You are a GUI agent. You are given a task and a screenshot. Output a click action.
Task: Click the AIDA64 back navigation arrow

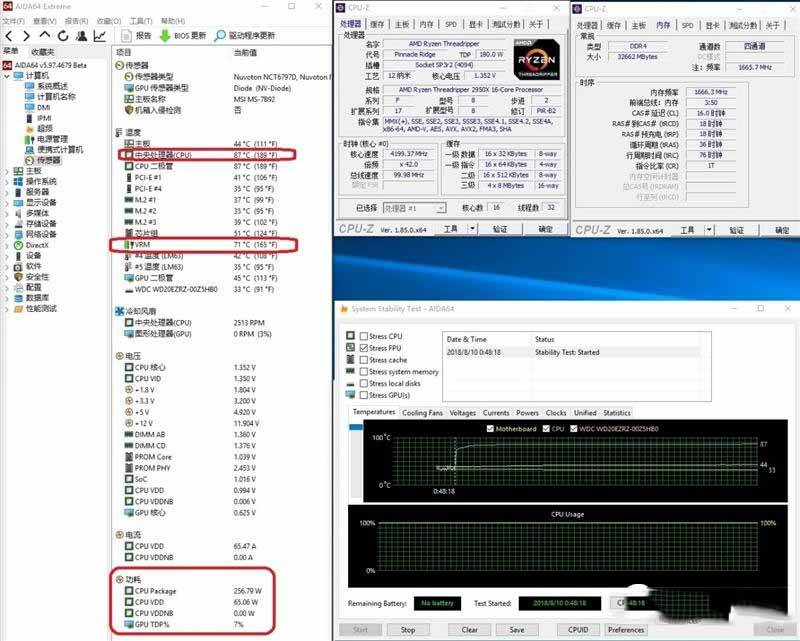point(8,35)
